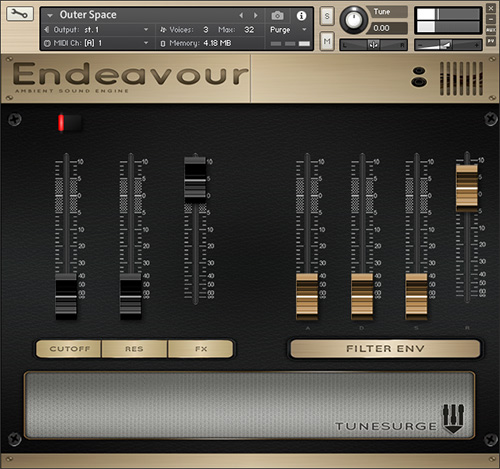Select the FX tab
500x469 pixels.
[201, 349]
